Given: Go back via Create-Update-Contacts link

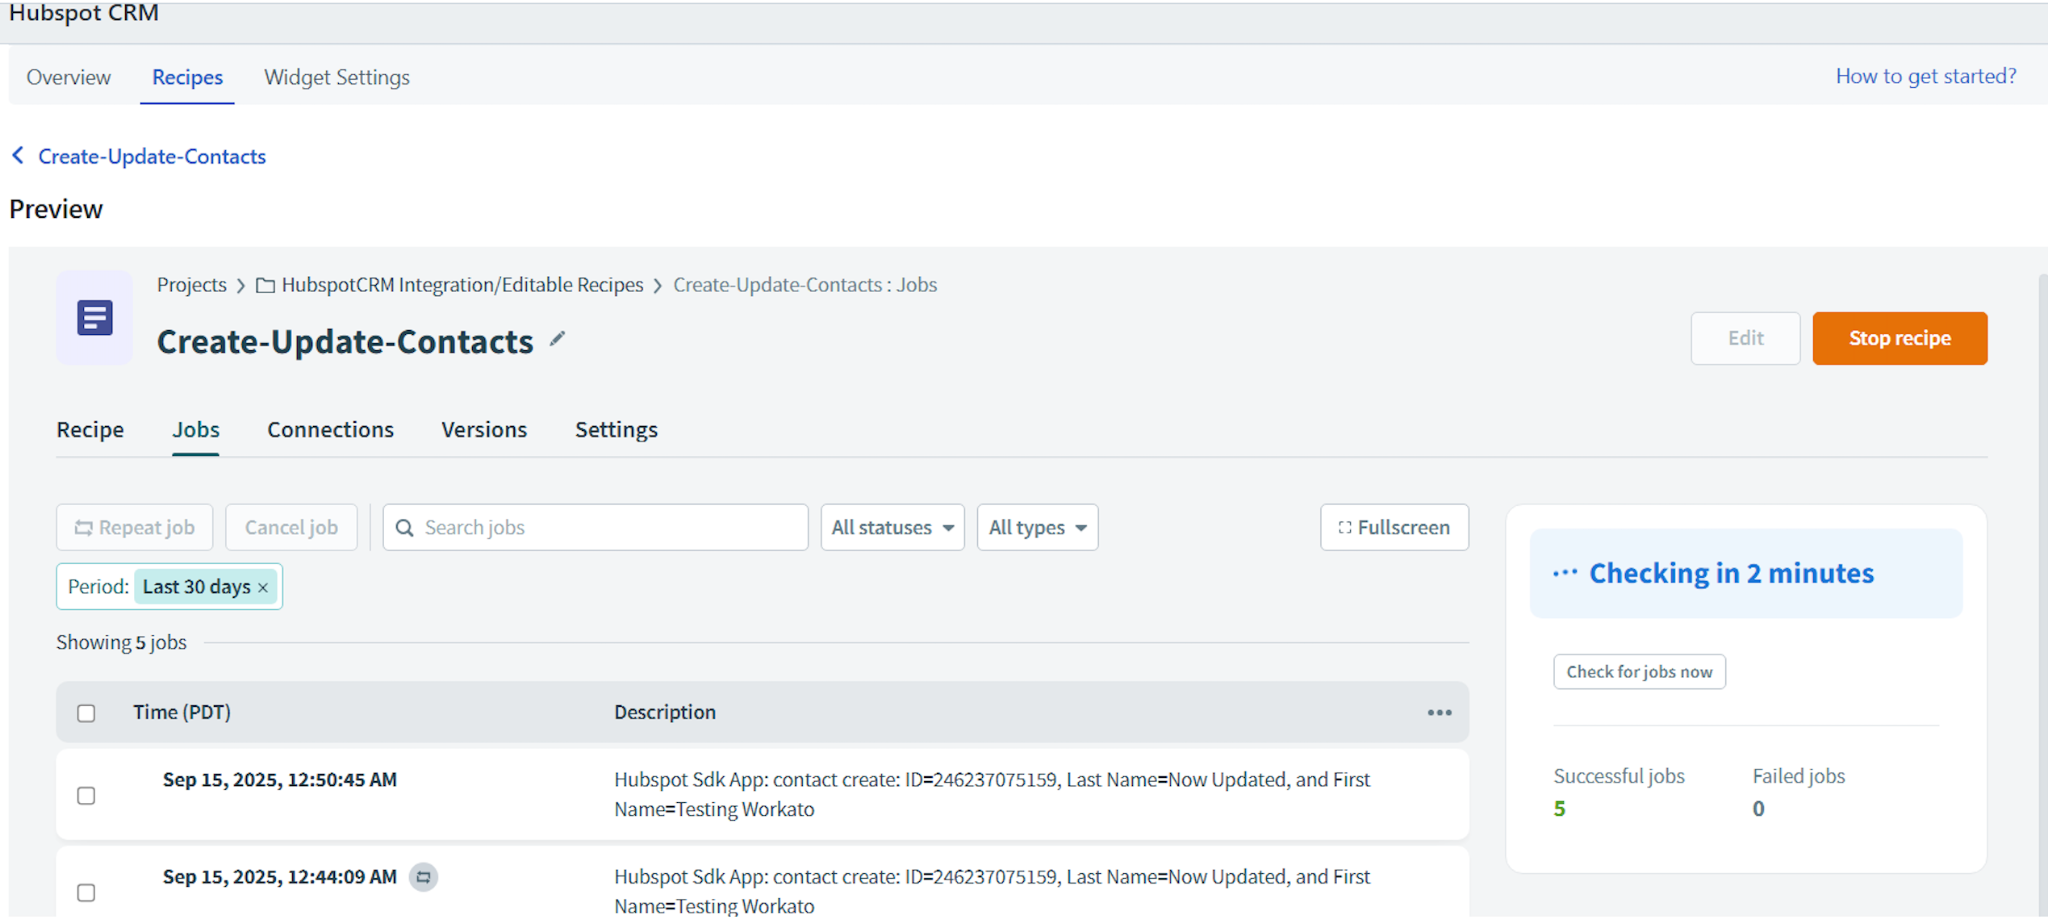Looking at the screenshot, I should [x=152, y=156].
